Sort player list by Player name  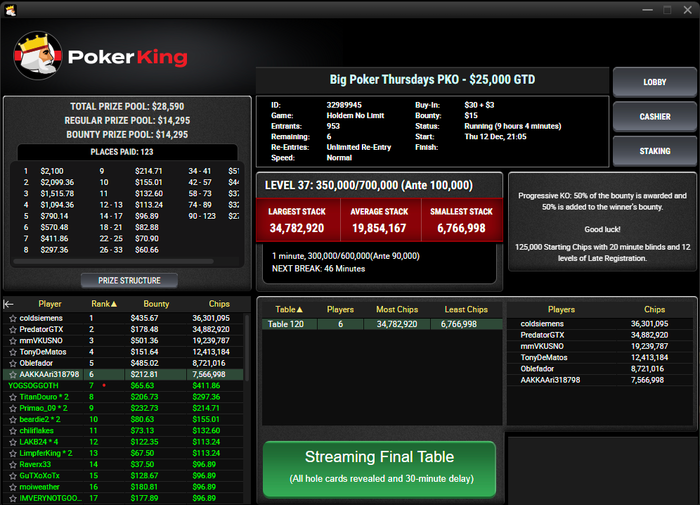pos(50,304)
